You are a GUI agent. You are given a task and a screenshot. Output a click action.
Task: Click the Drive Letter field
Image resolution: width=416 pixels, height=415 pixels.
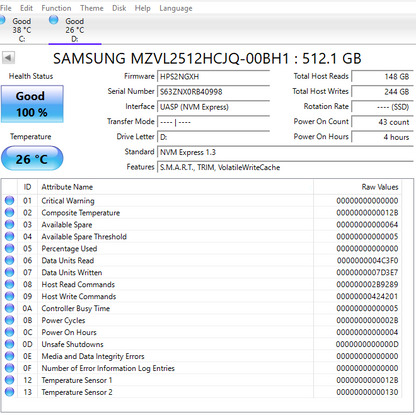click(x=213, y=137)
